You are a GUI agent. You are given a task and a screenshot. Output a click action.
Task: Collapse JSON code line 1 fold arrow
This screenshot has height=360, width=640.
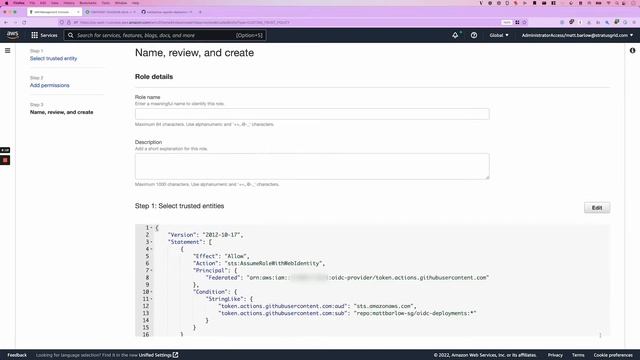151,228
